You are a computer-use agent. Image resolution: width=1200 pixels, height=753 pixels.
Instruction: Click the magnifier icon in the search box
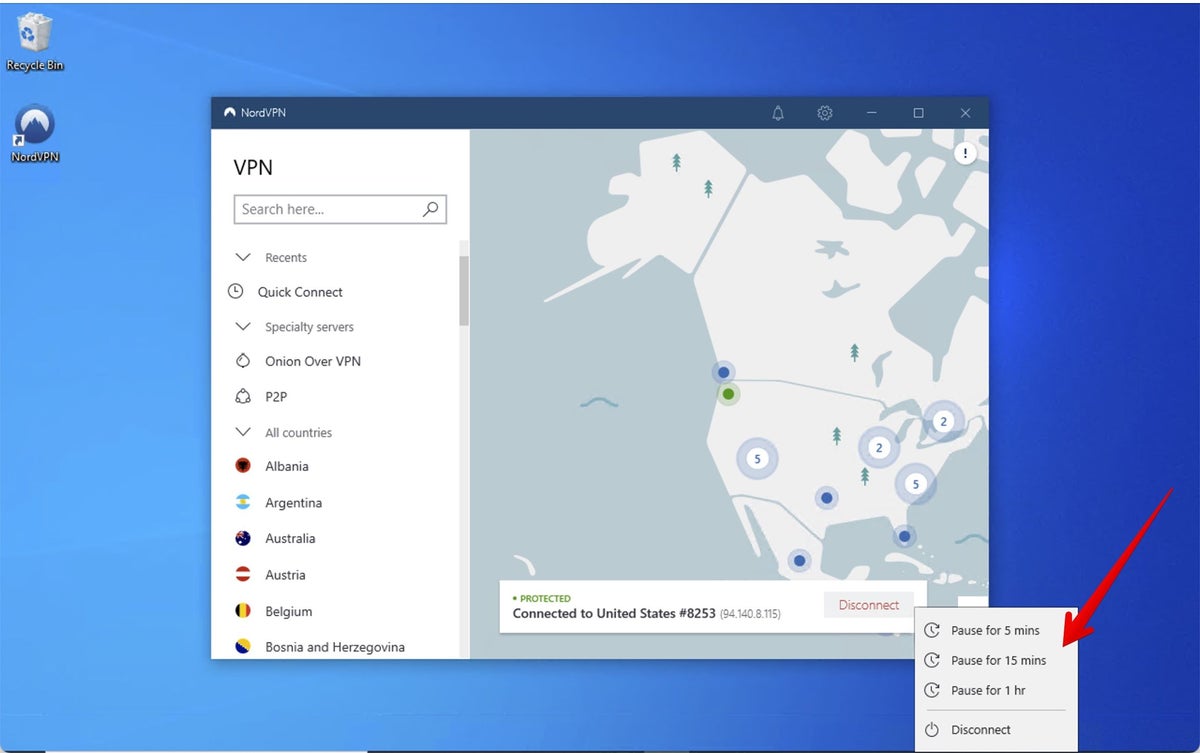[x=430, y=209]
